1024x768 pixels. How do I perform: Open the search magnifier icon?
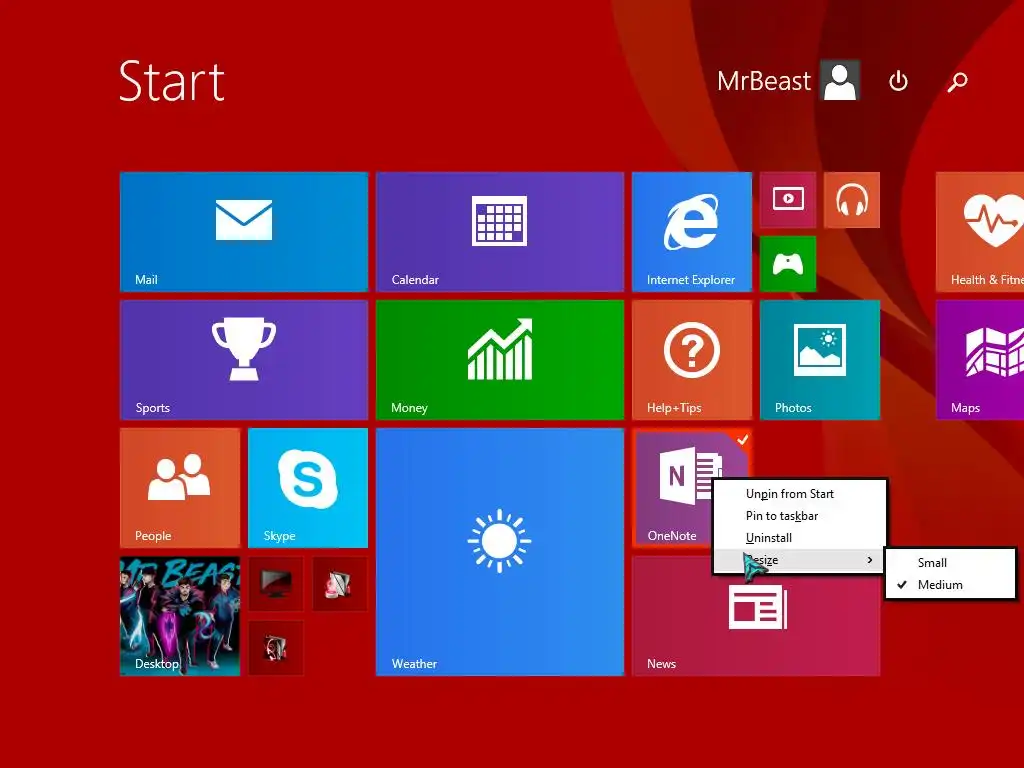tap(957, 82)
